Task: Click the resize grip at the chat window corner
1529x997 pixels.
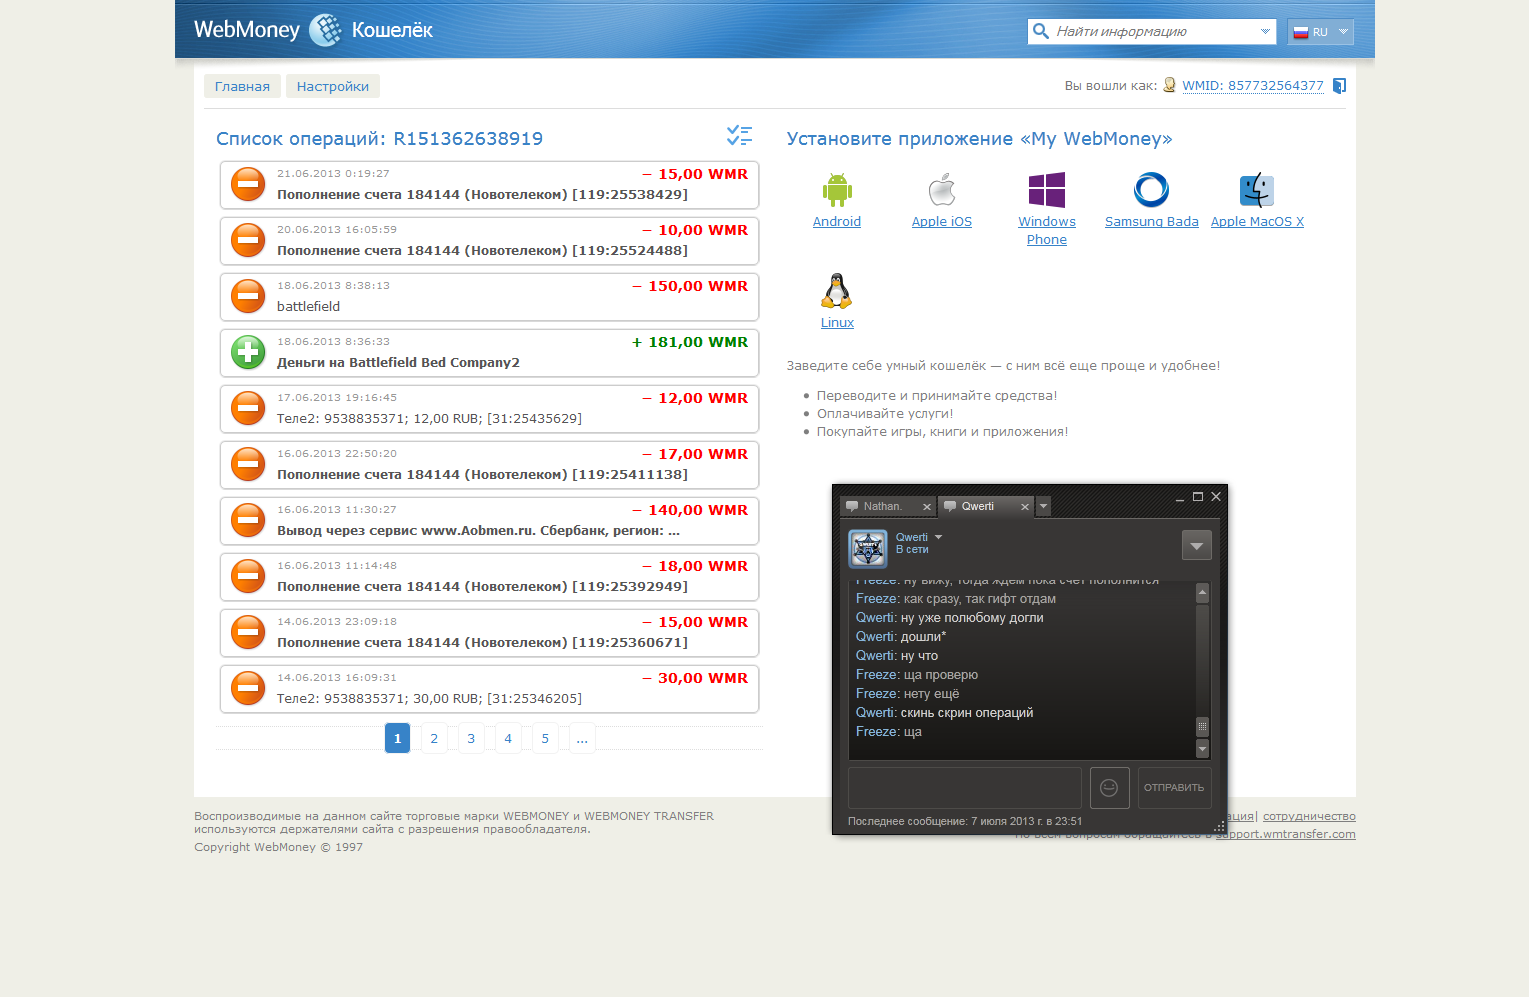Action: (1219, 827)
